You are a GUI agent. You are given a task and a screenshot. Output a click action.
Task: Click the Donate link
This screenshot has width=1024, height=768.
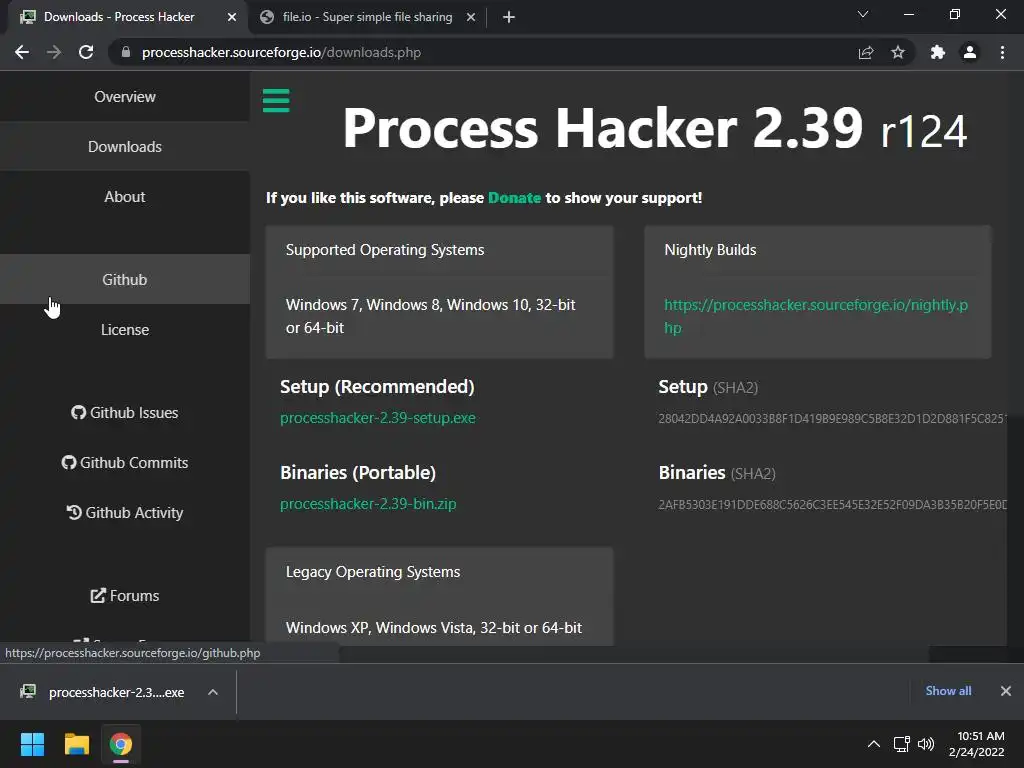pyautogui.click(x=514, y=198)
